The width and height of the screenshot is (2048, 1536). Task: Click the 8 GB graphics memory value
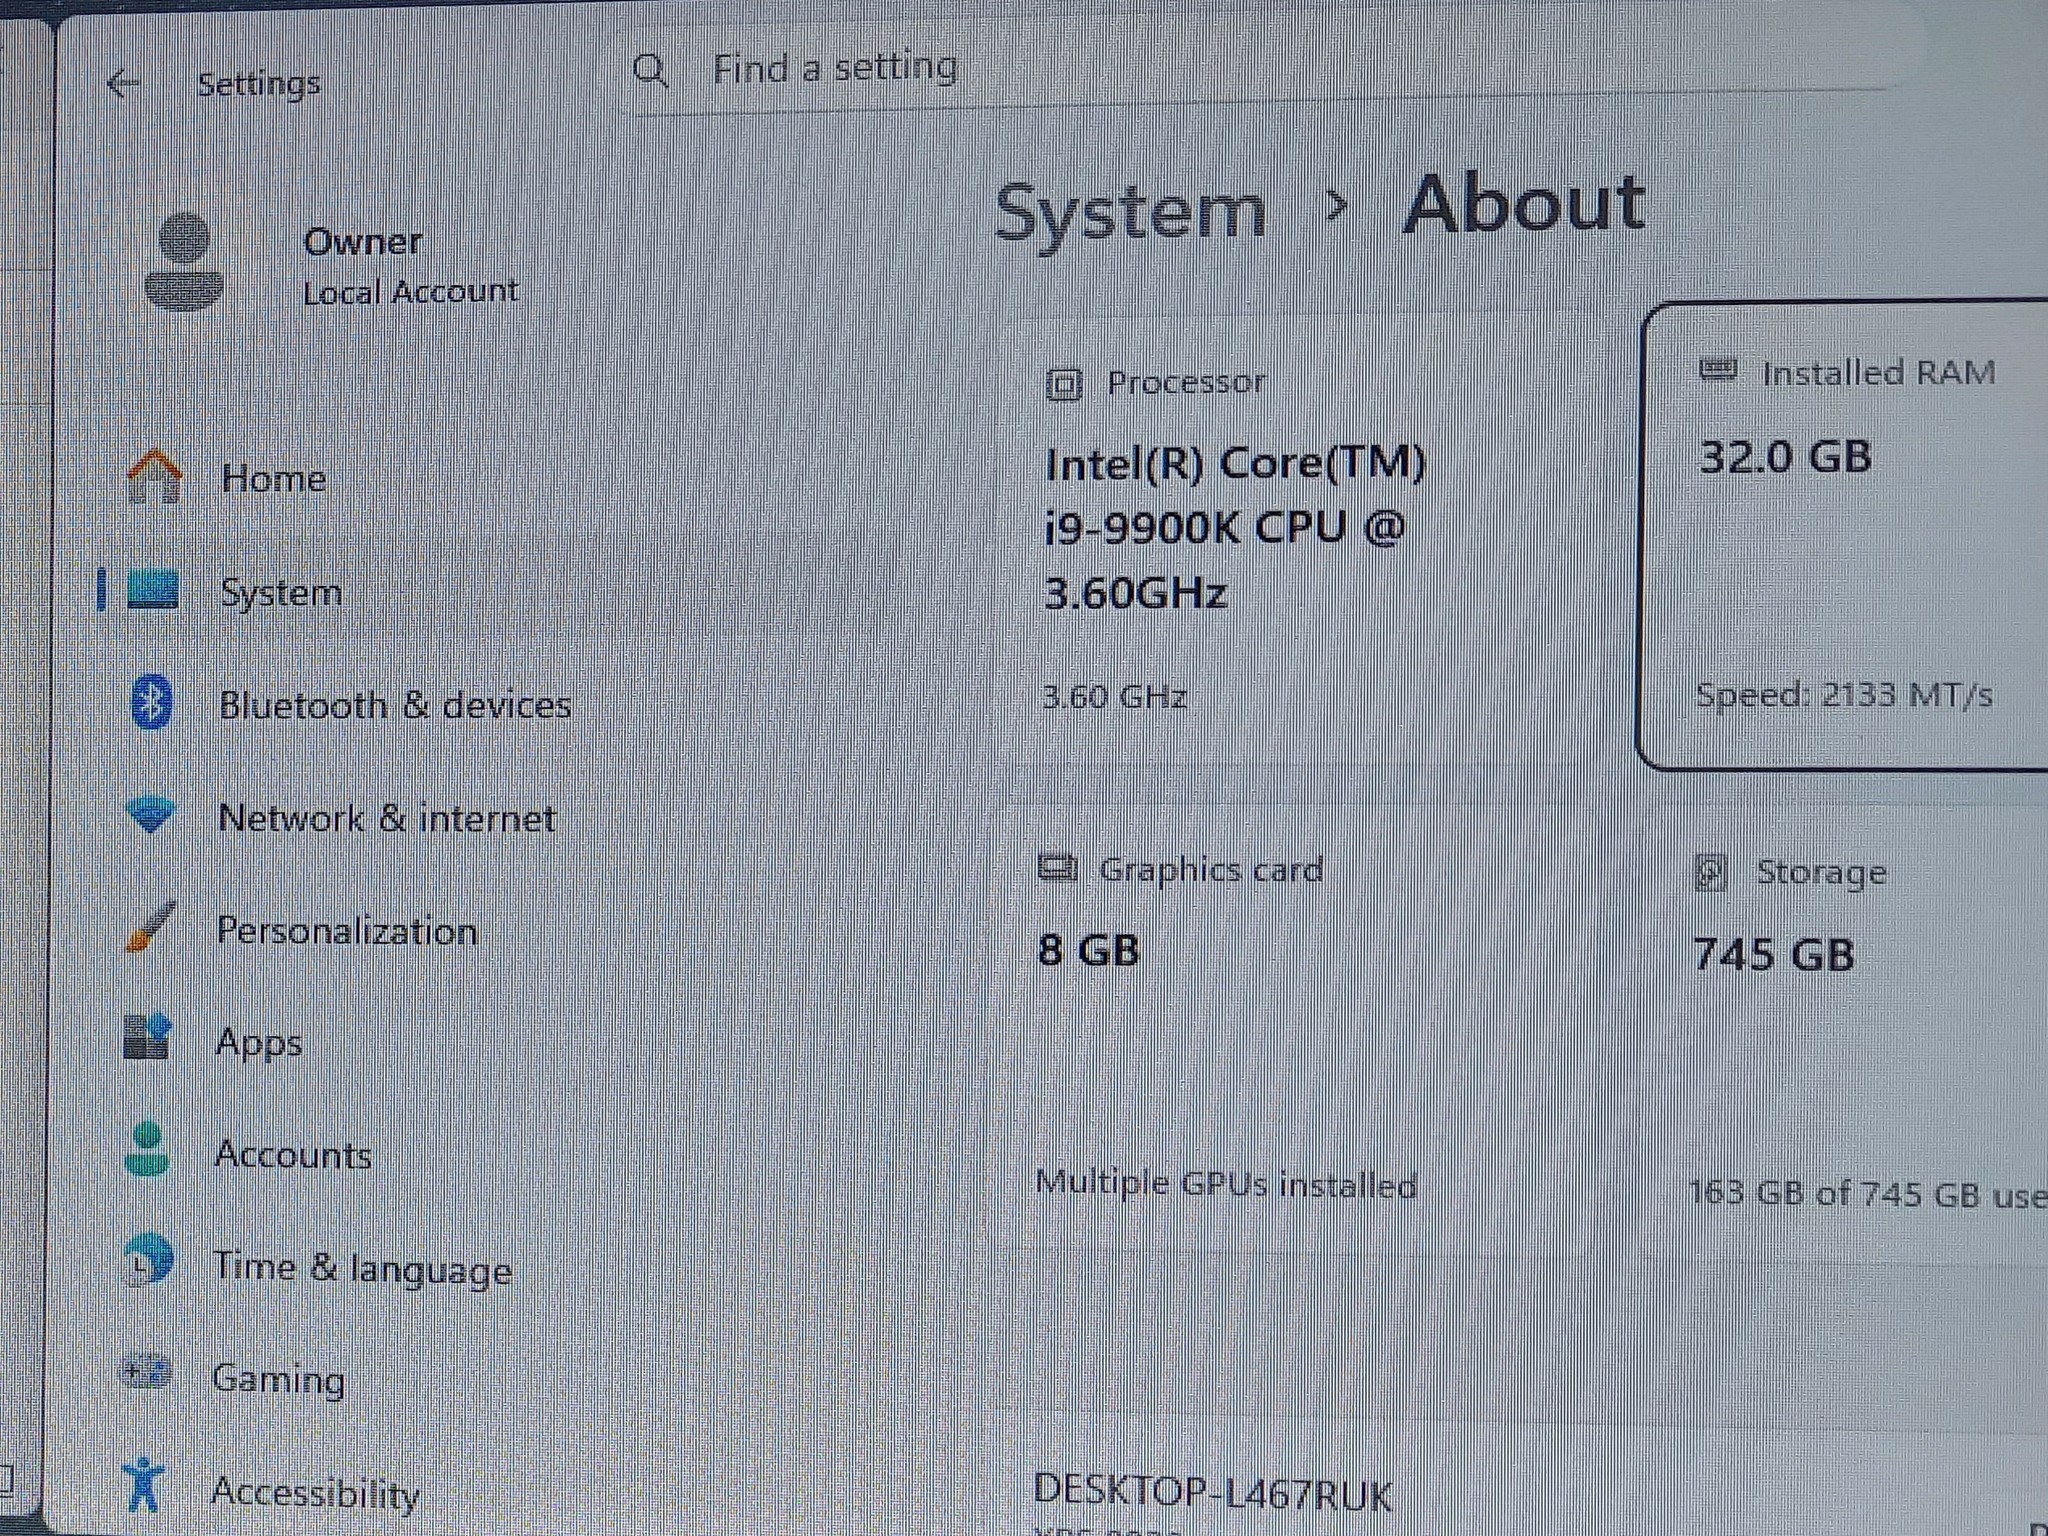(x=1088, y=950)
